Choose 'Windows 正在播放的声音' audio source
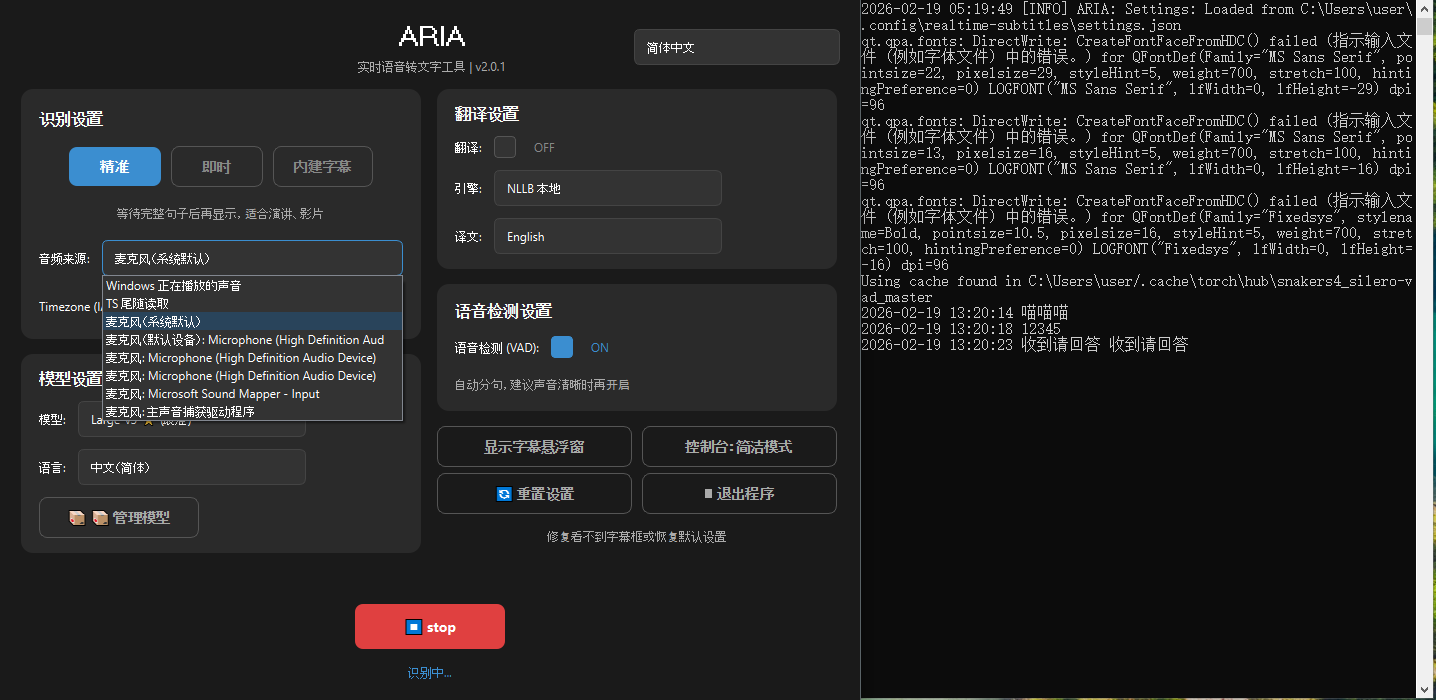Screen dimensions: 1436x700 [252, 286]
